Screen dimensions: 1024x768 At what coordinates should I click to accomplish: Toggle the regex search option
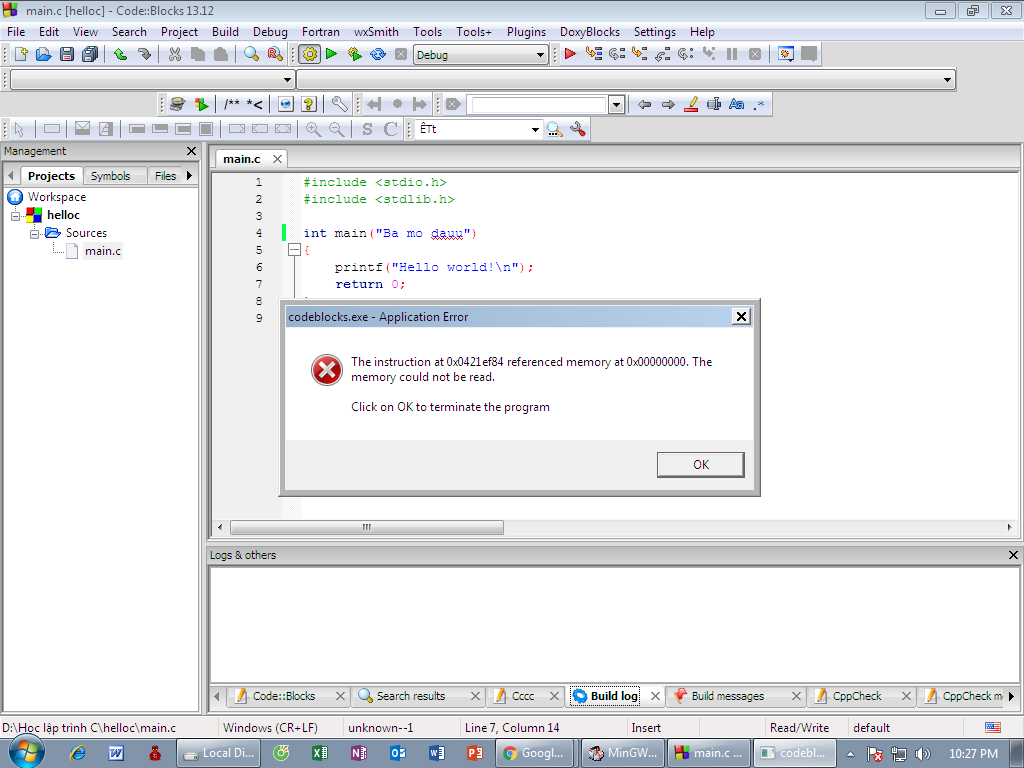click(760, 104)
